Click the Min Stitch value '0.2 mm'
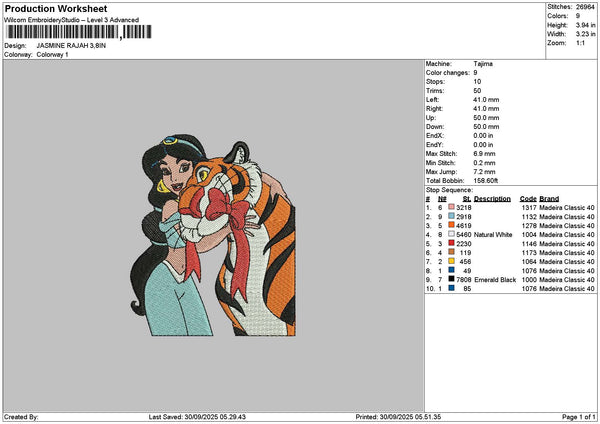Screen dimensions: 600x424 (x=484, y=163)
